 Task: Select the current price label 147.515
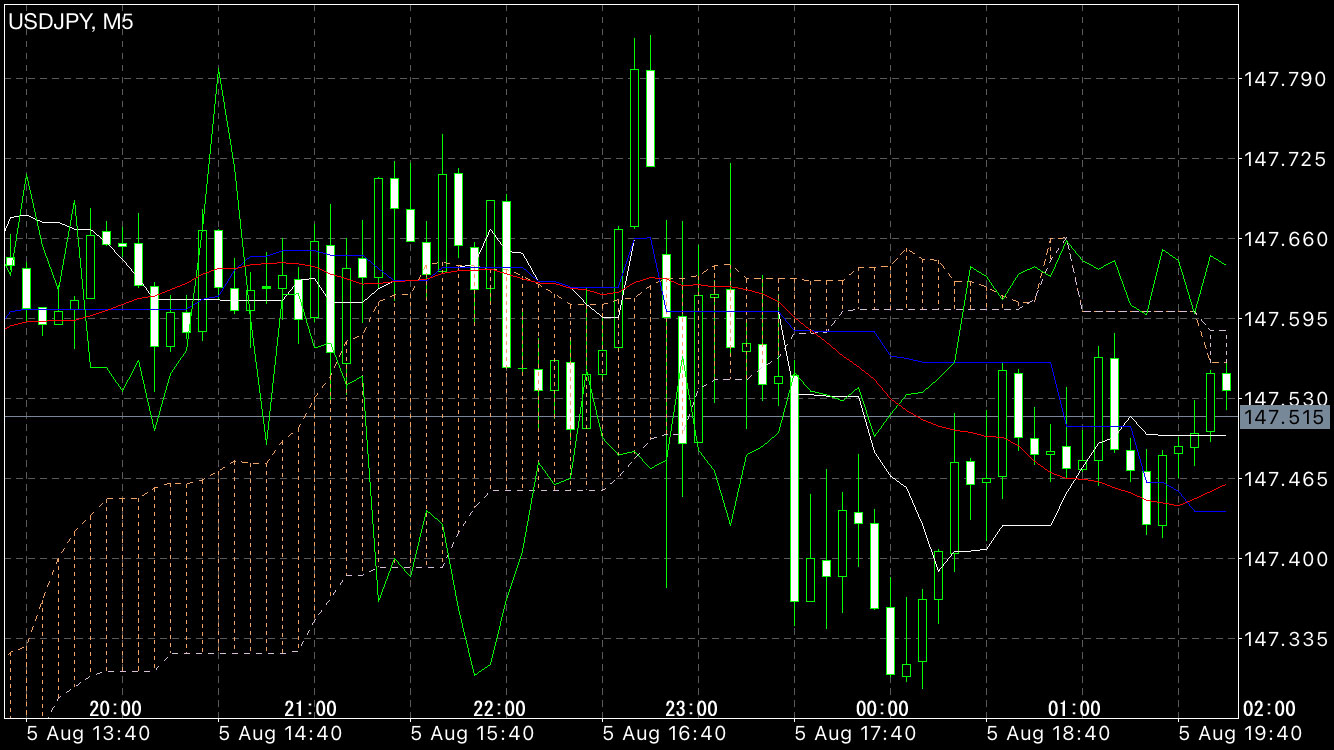pyautogui.click(x=1285, y=417)
